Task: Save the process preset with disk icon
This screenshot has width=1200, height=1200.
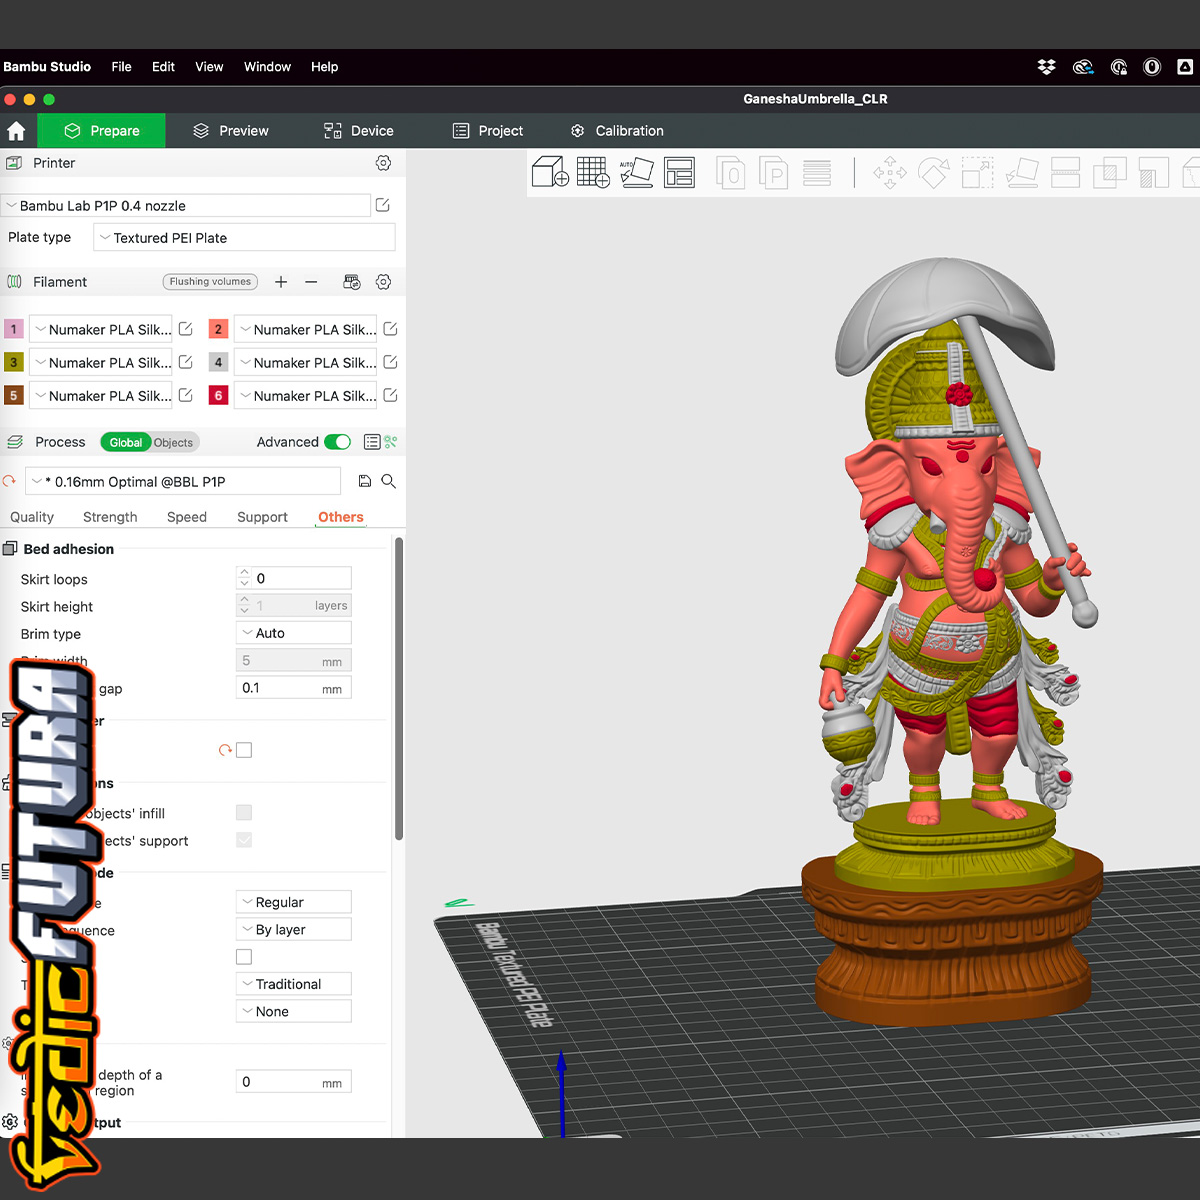Action: [365, 481]
